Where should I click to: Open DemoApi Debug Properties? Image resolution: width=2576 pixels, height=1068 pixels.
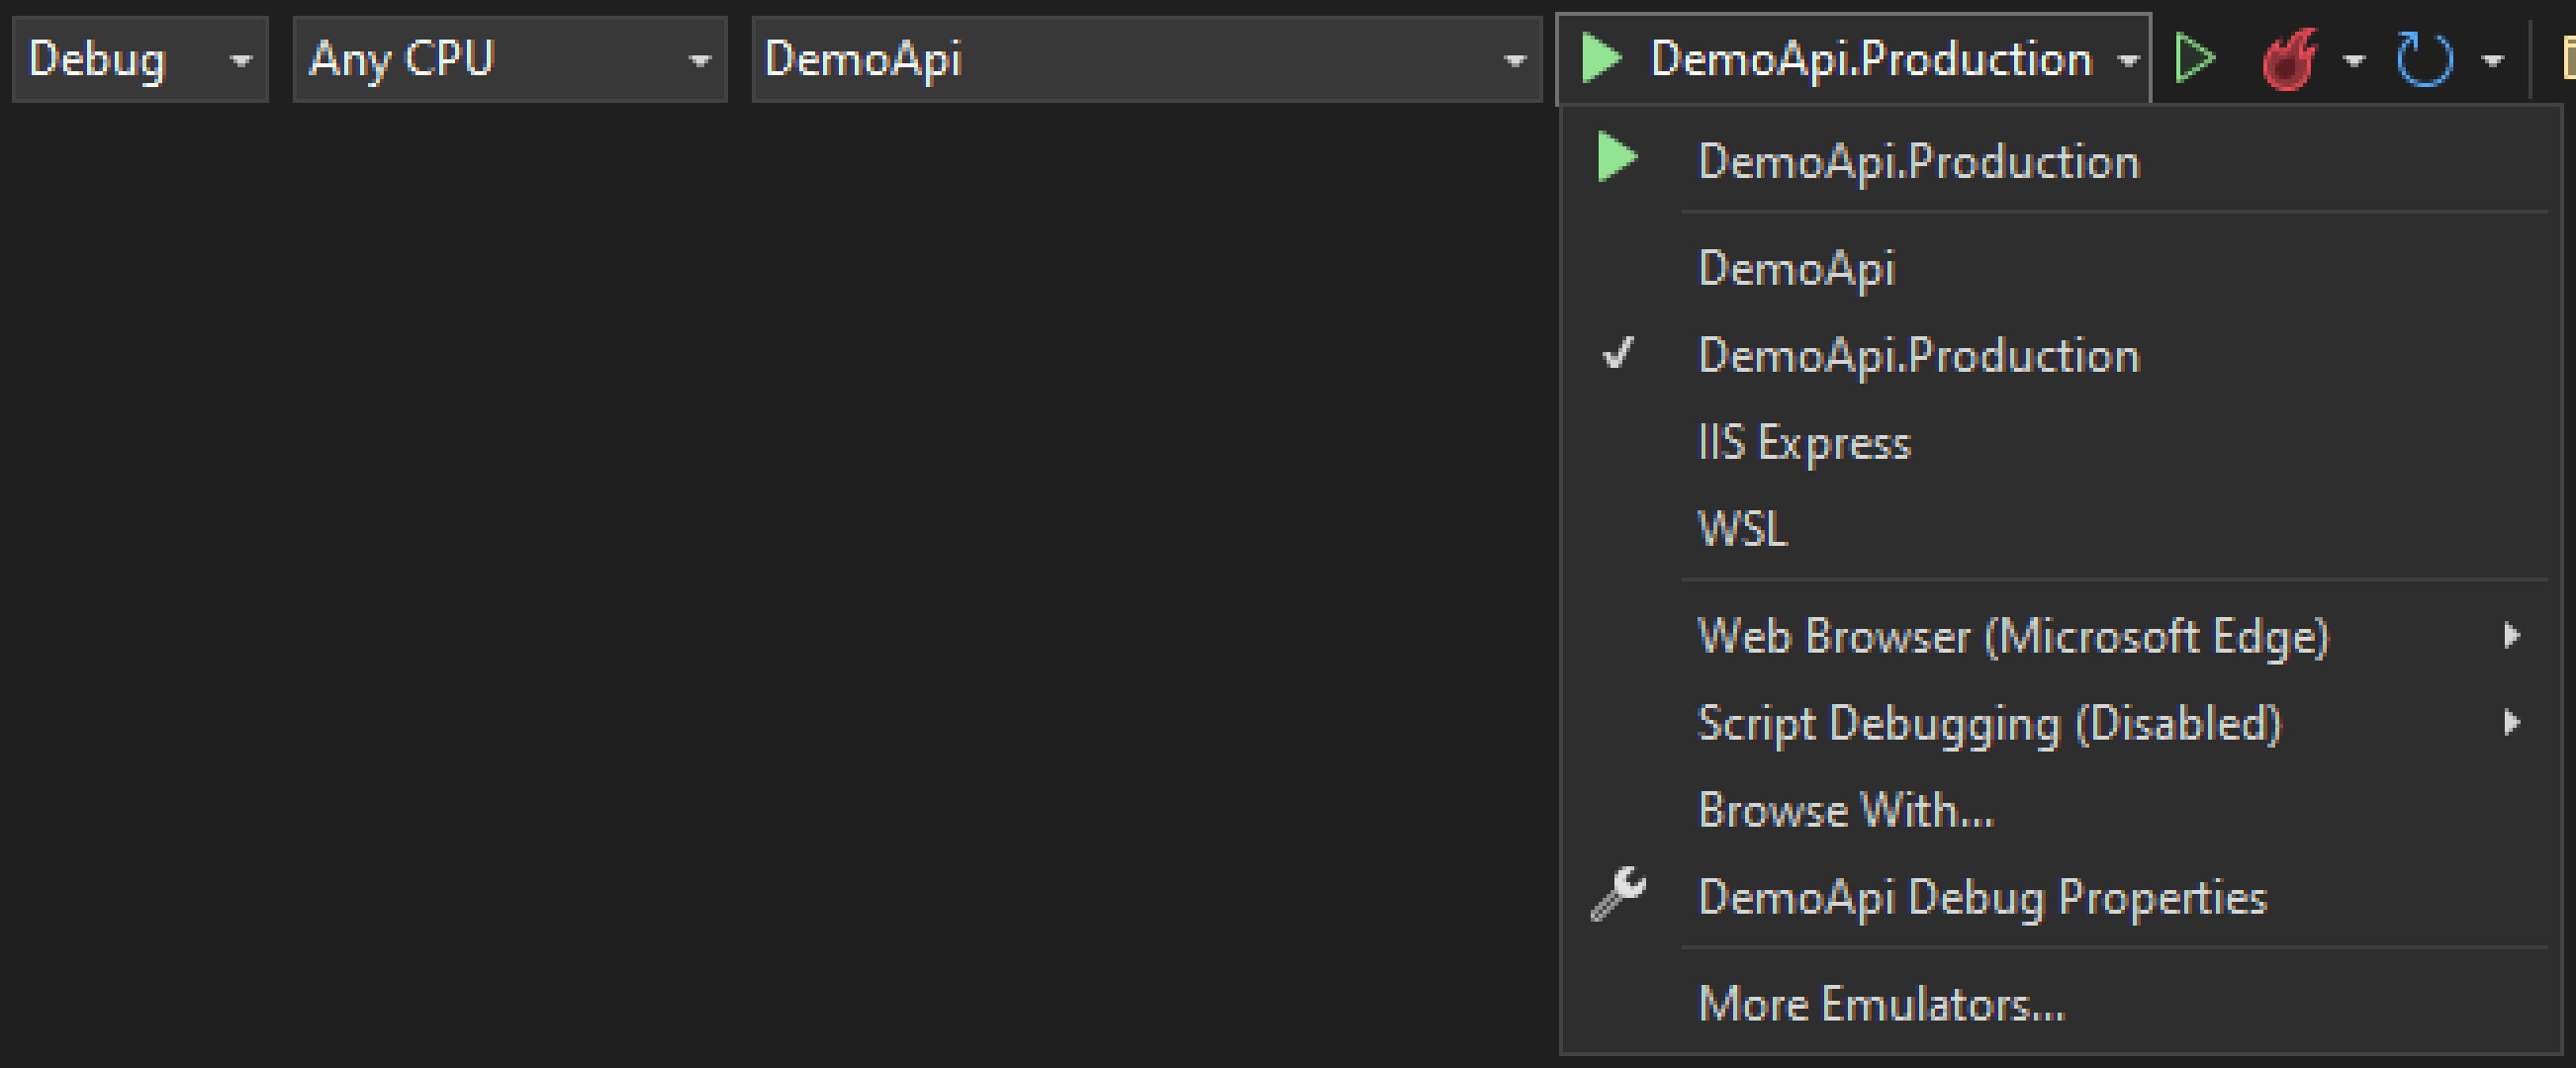pyautogui.click(x=2061, y=896)
